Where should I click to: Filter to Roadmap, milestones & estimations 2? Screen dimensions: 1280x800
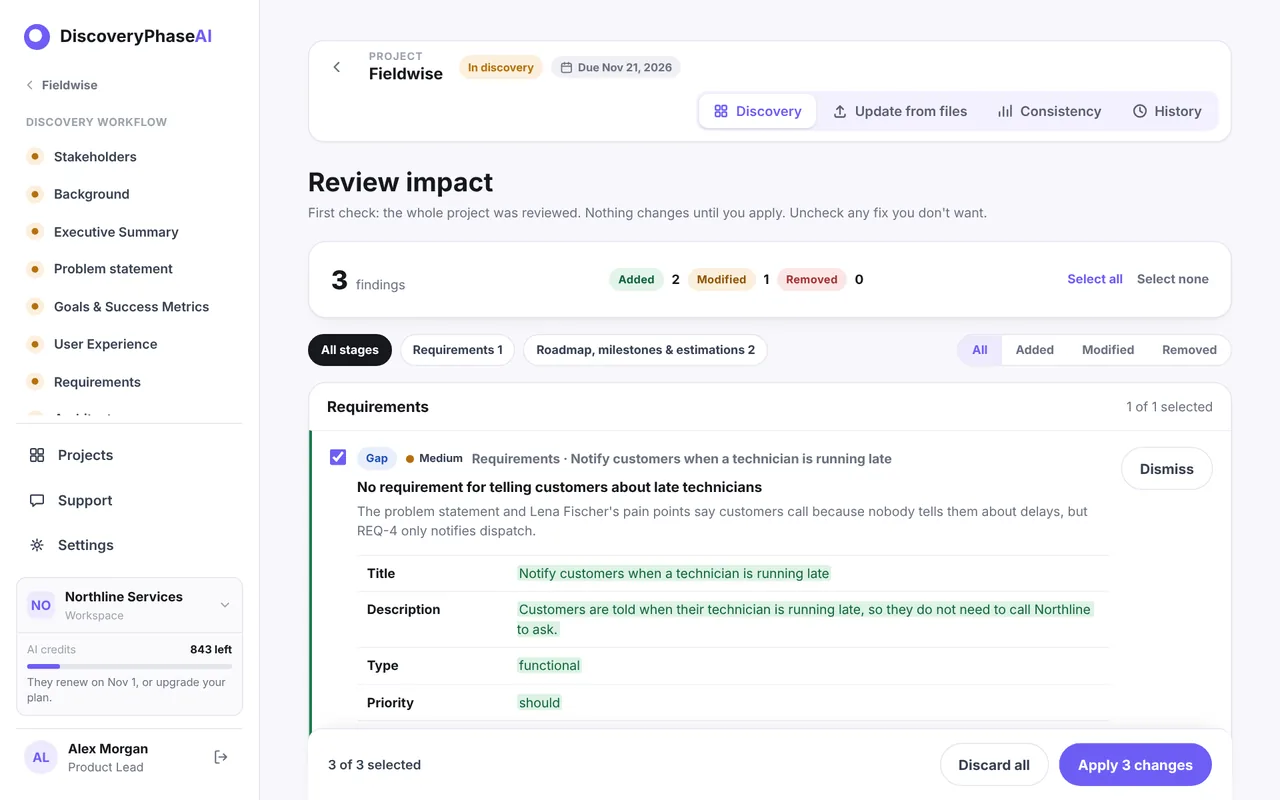click(x=646, y=350)
